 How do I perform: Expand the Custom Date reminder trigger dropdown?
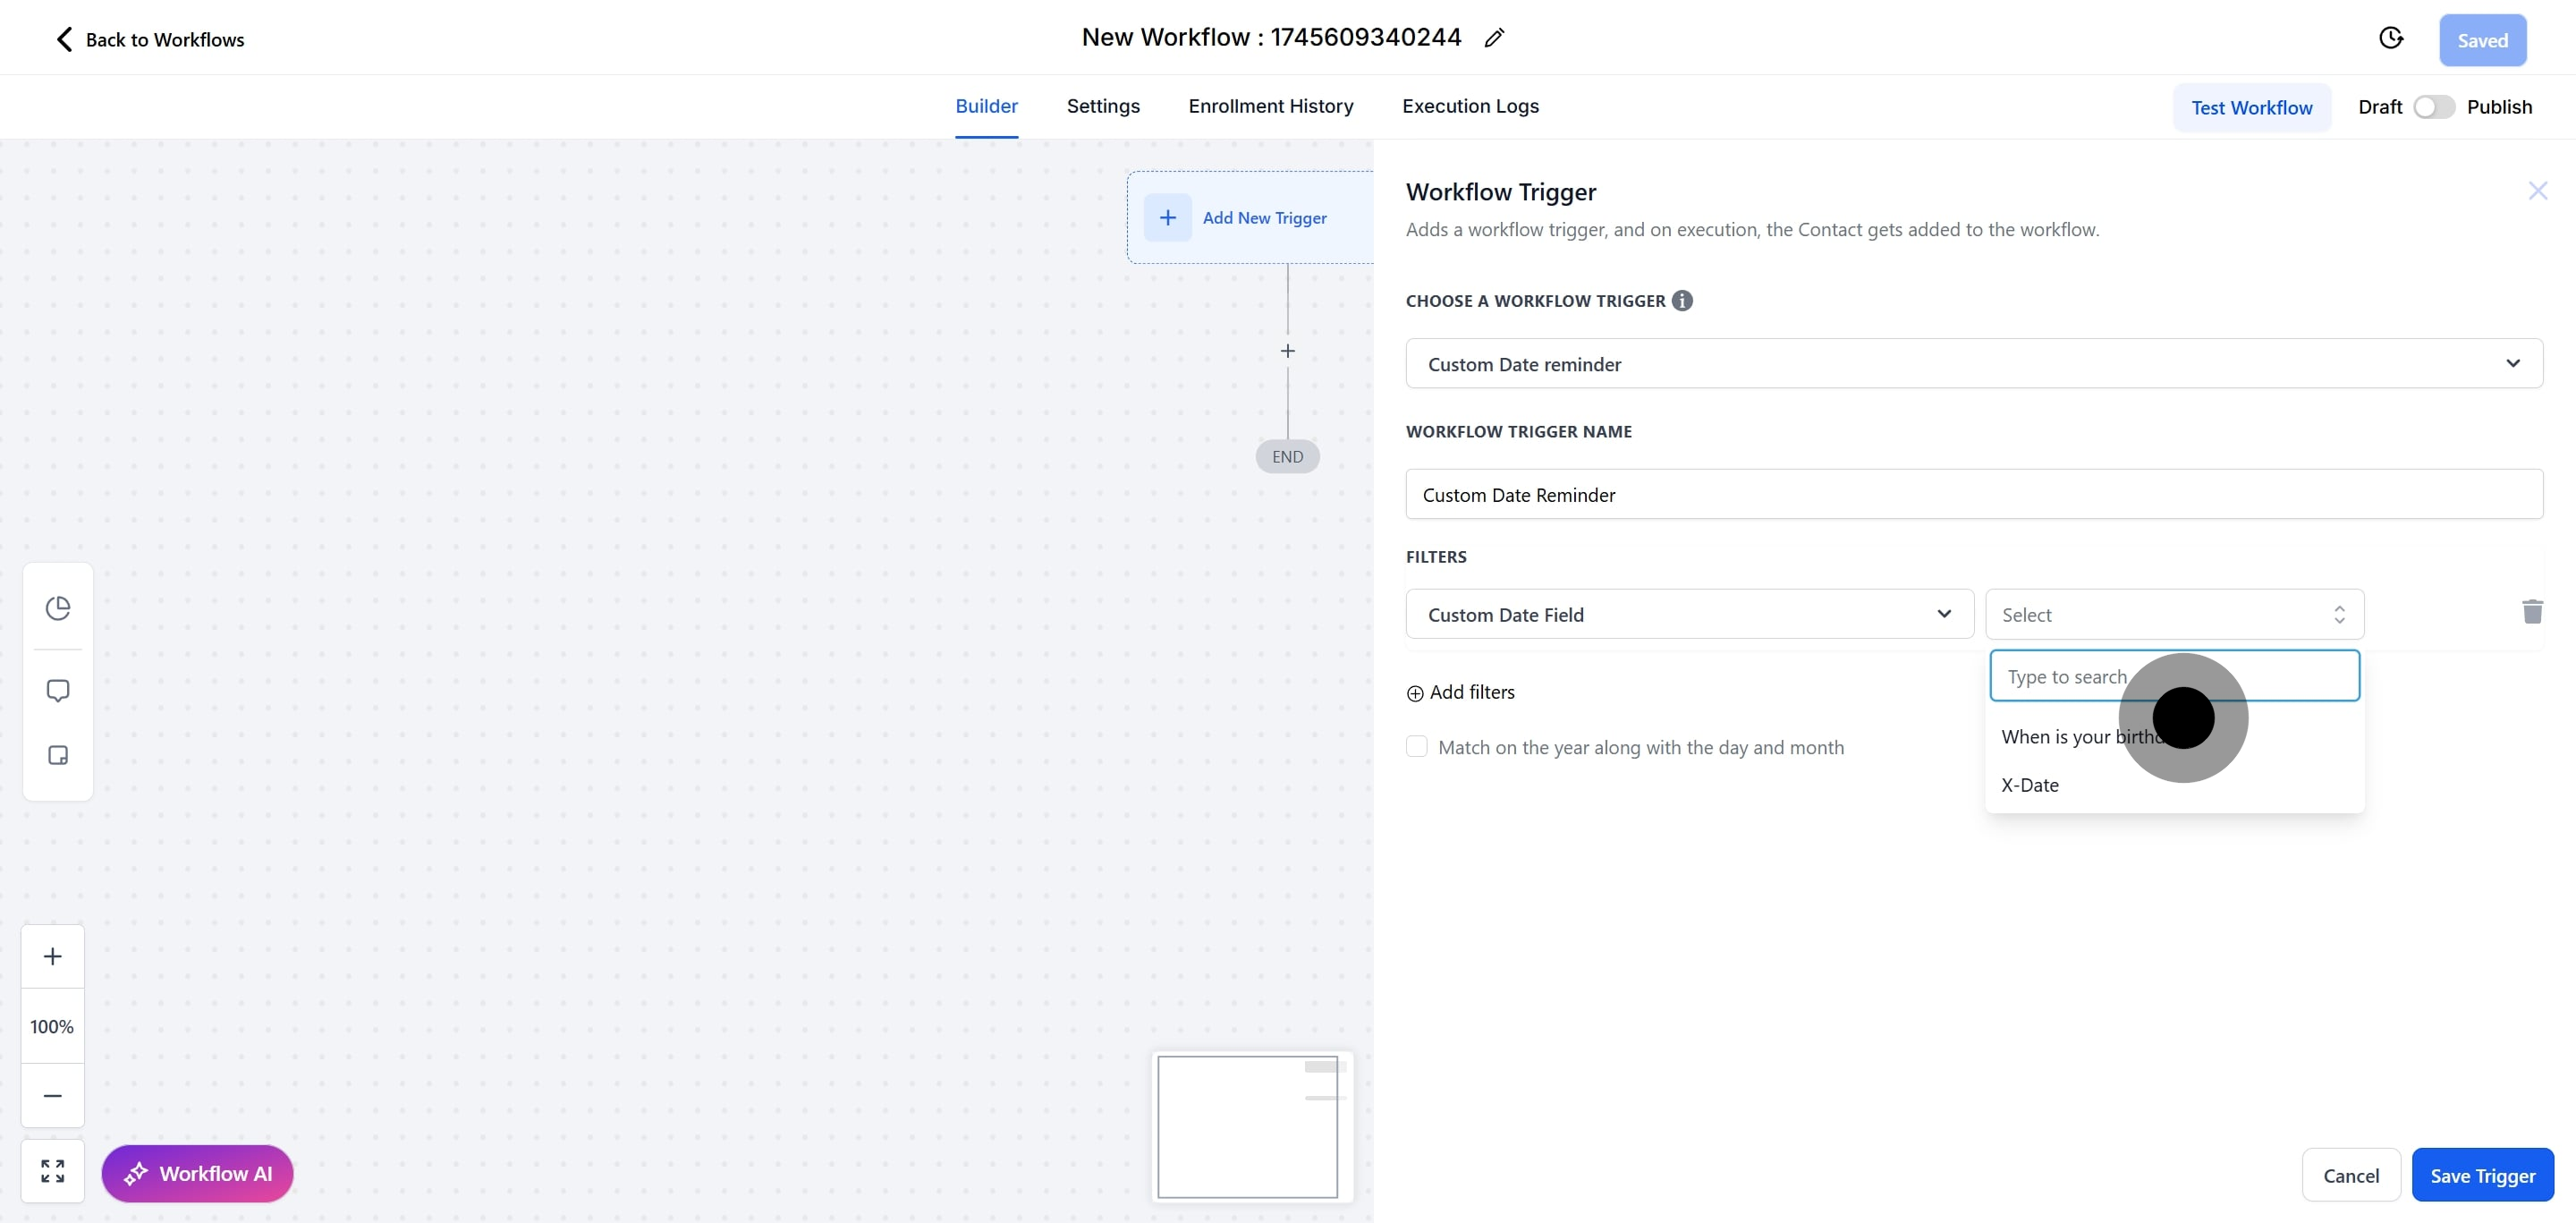tap(1973, 364)
